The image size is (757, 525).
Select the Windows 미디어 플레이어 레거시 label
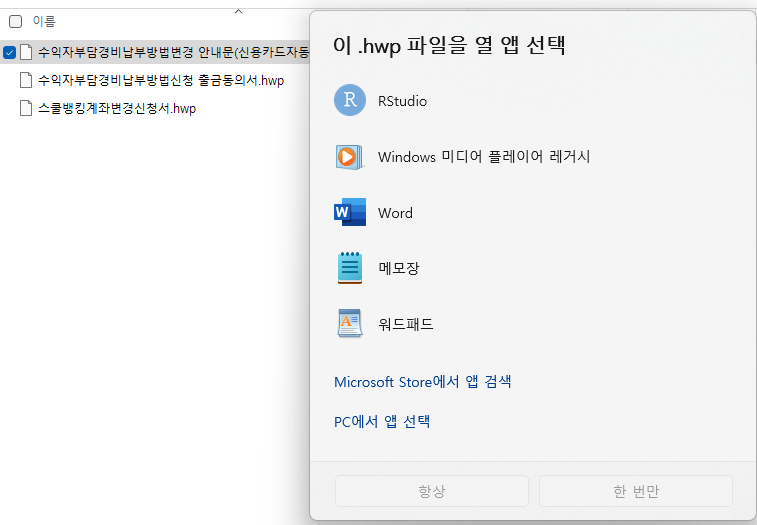tap(484, 156)
